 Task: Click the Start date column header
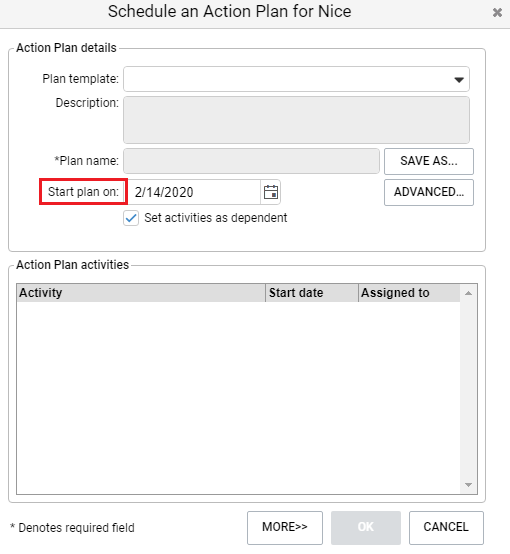[x=312, y=293]
